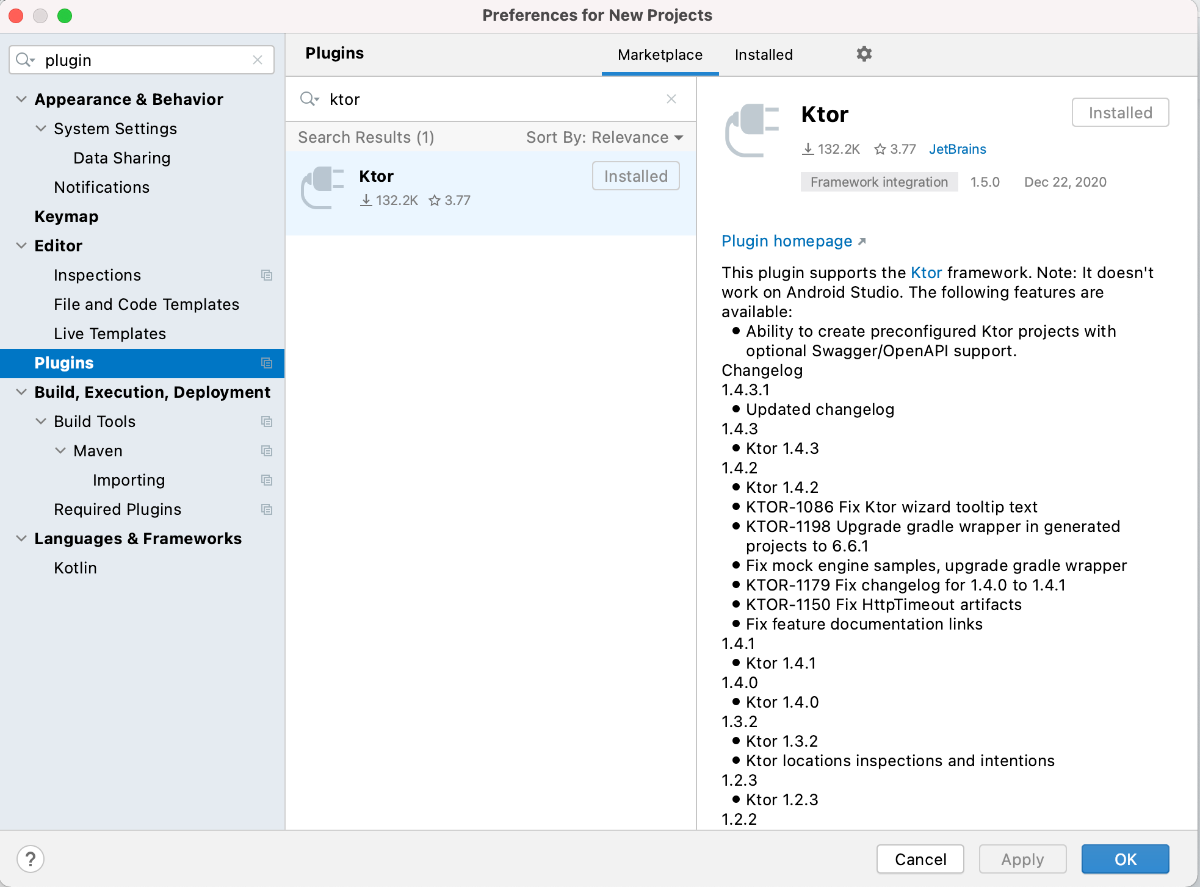Image resolution: width=1200 pixels, height=887 pixels.
Task: Collapse the System Settings node
Action: [41, 129]
